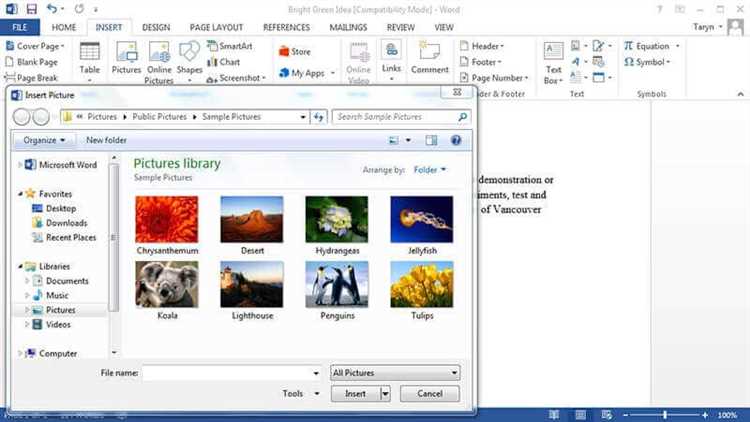
Task: Click the Chart icon in ribbon
Action: point(223,62)
